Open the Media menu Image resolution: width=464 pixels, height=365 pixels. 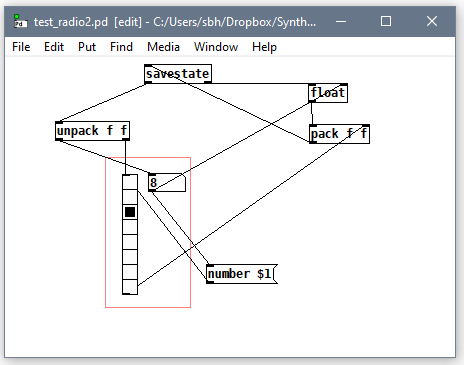click(163, 47)
